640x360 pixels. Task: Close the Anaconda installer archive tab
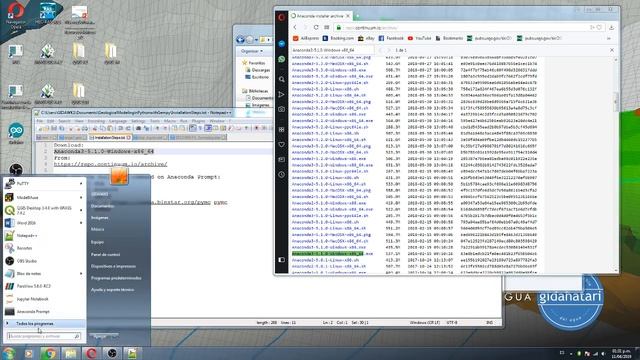pos(348,16)
